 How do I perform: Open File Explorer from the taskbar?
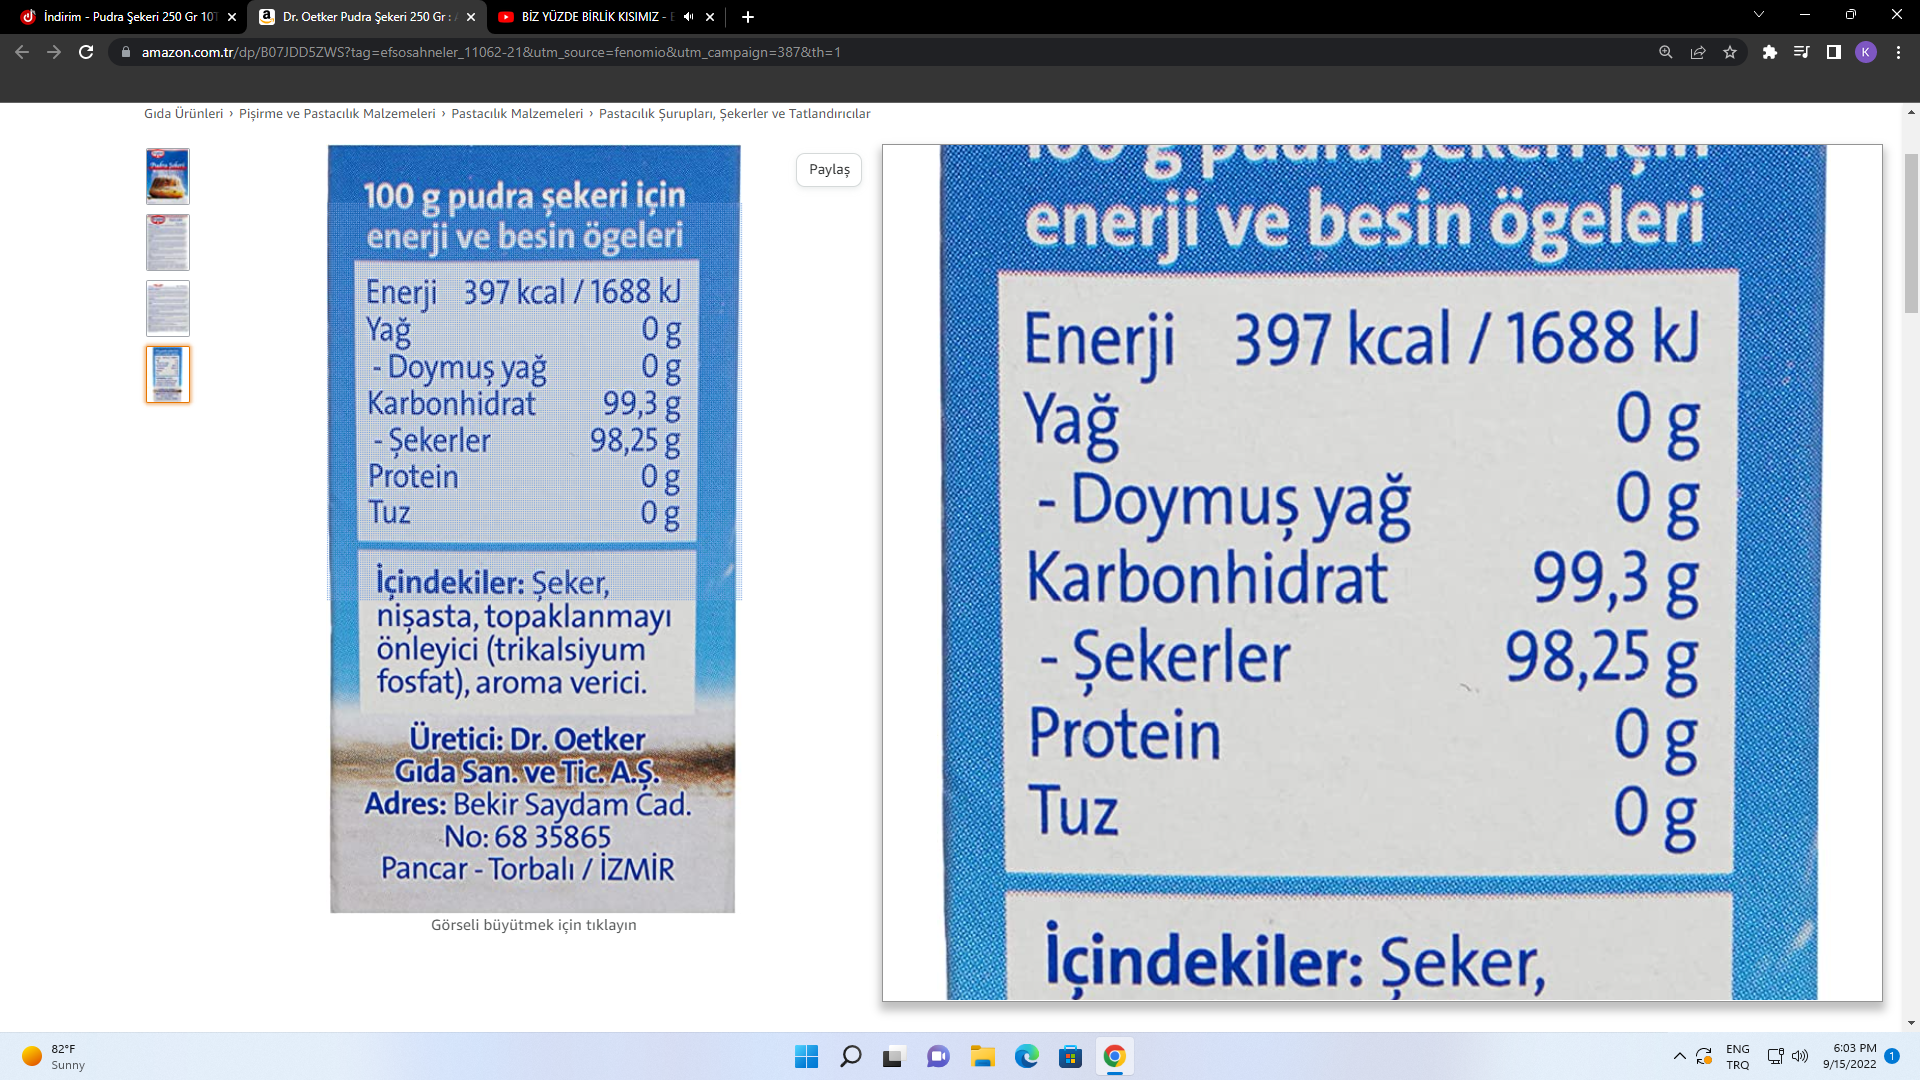tap(982, 1056)
